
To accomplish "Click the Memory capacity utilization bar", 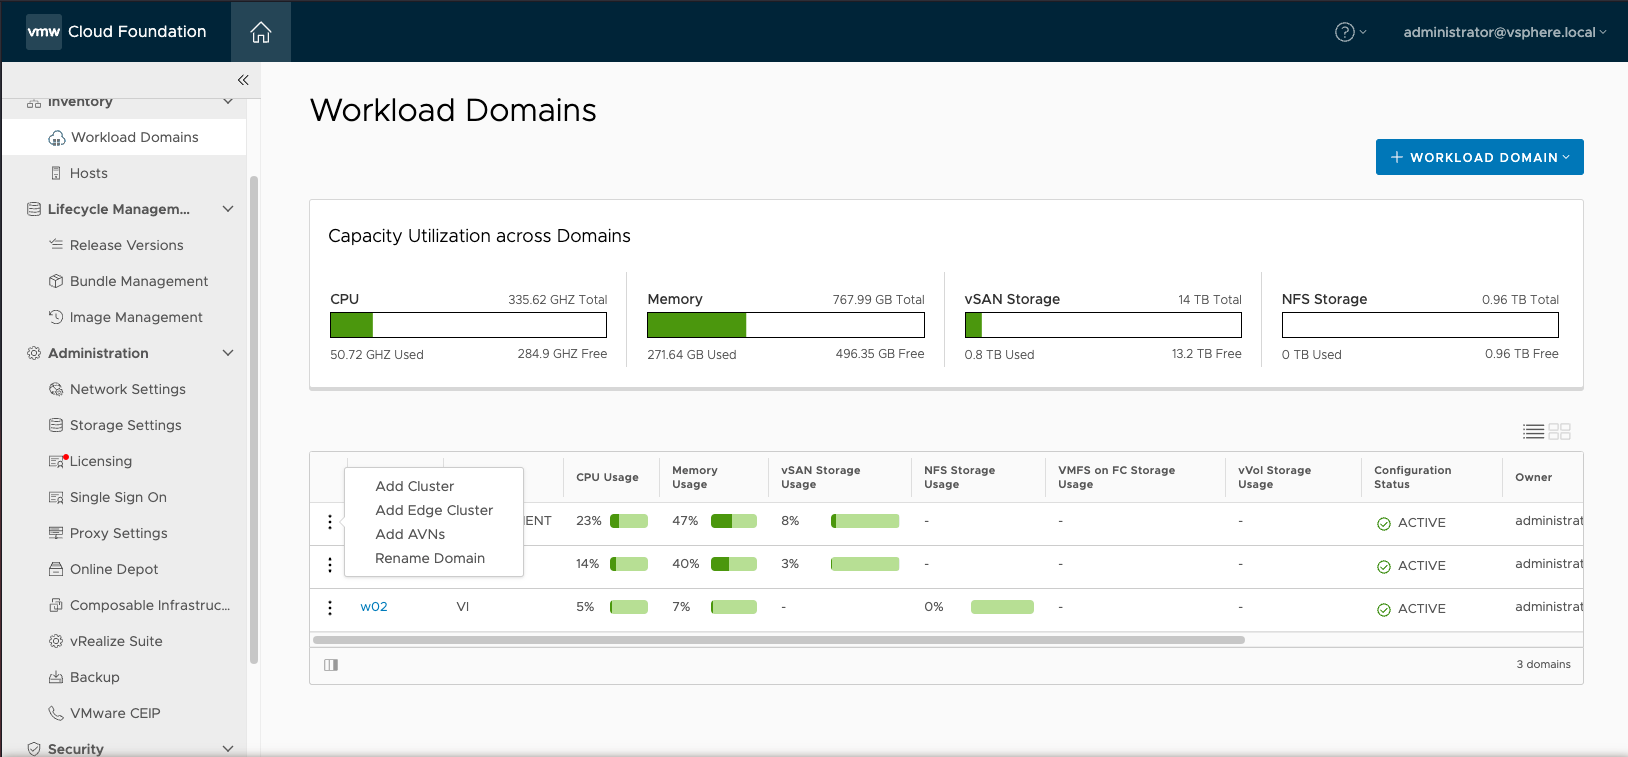I will pyautogui.click(x=786, y=325).
